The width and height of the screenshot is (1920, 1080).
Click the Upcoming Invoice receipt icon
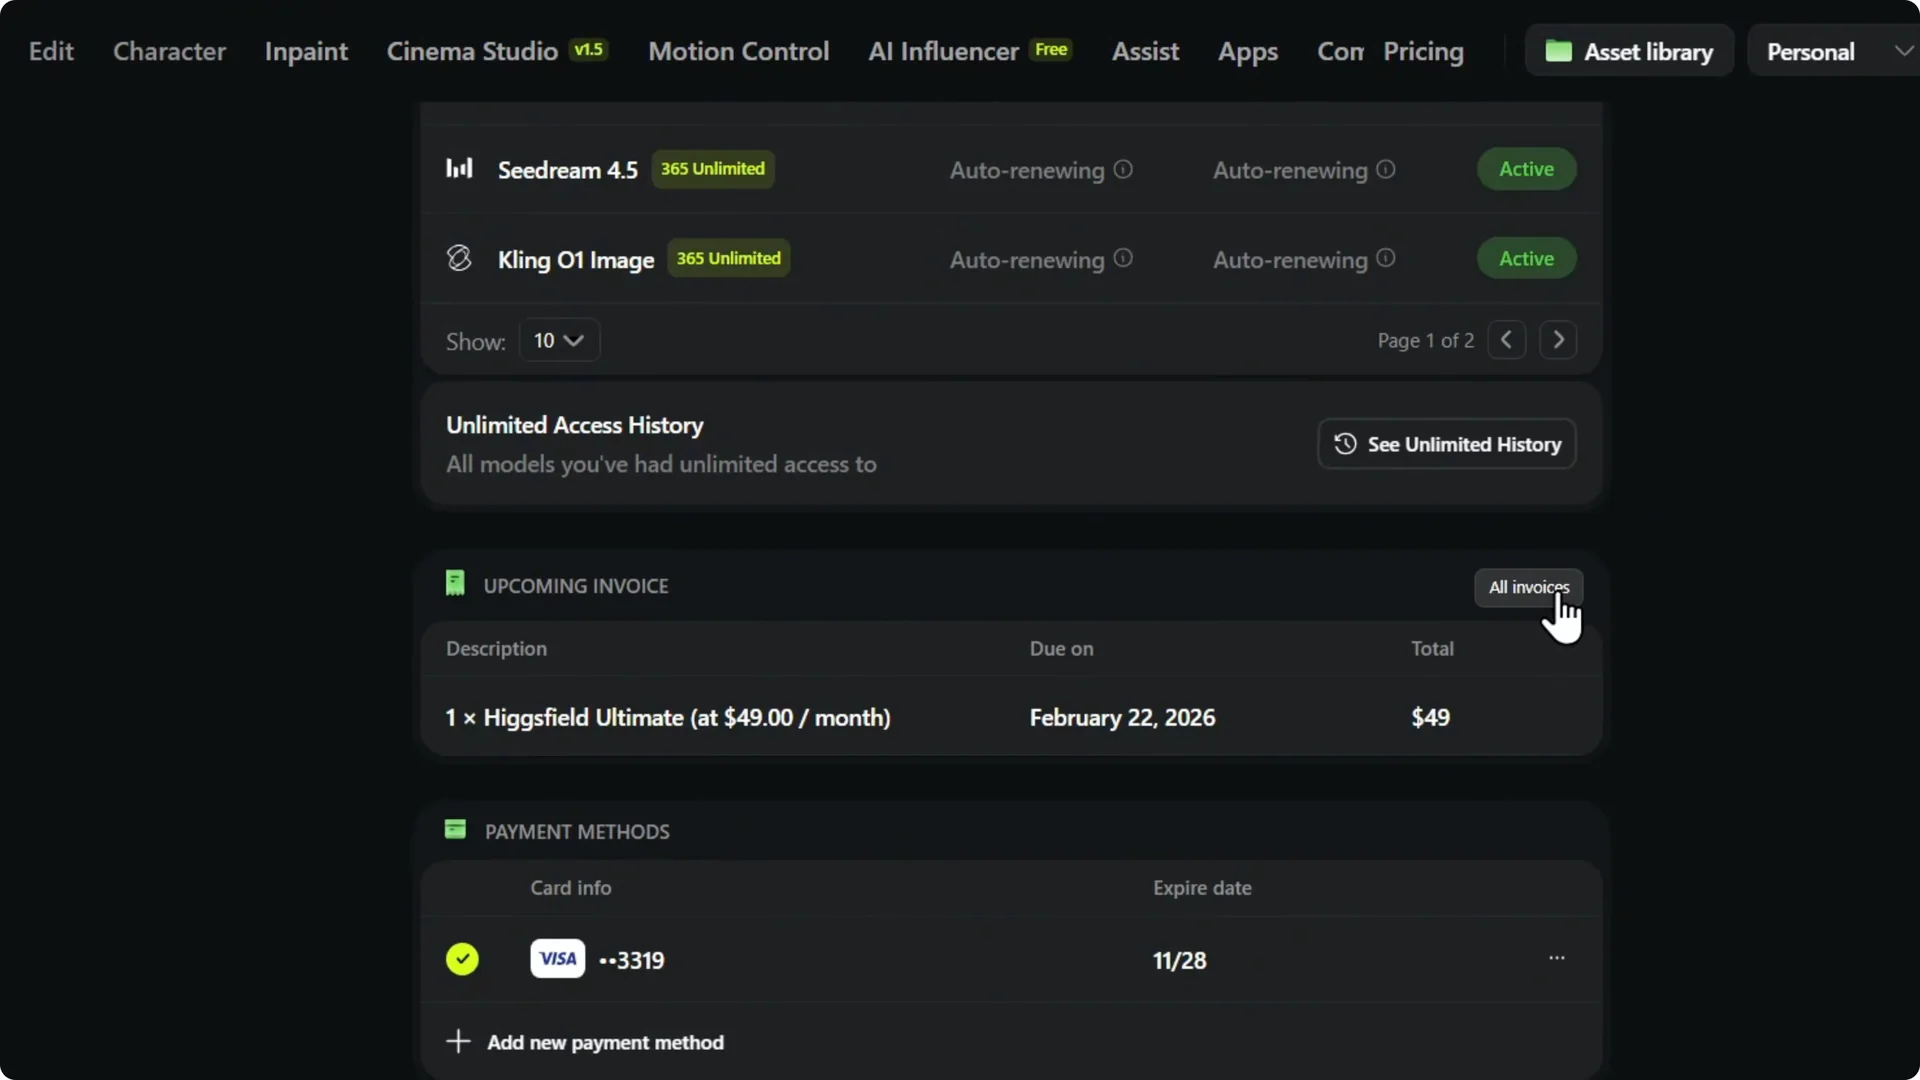pyautogui.click(x=455, y=583)
